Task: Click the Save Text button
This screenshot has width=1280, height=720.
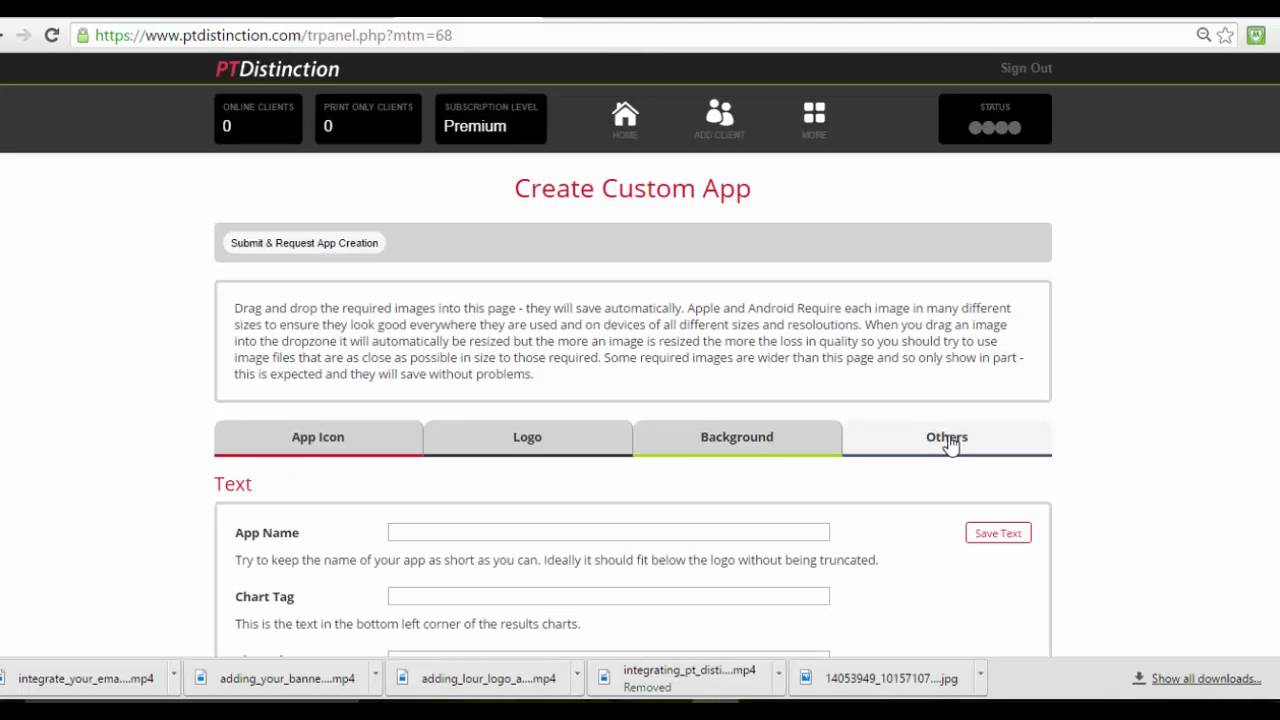Action: coord(998,533)
